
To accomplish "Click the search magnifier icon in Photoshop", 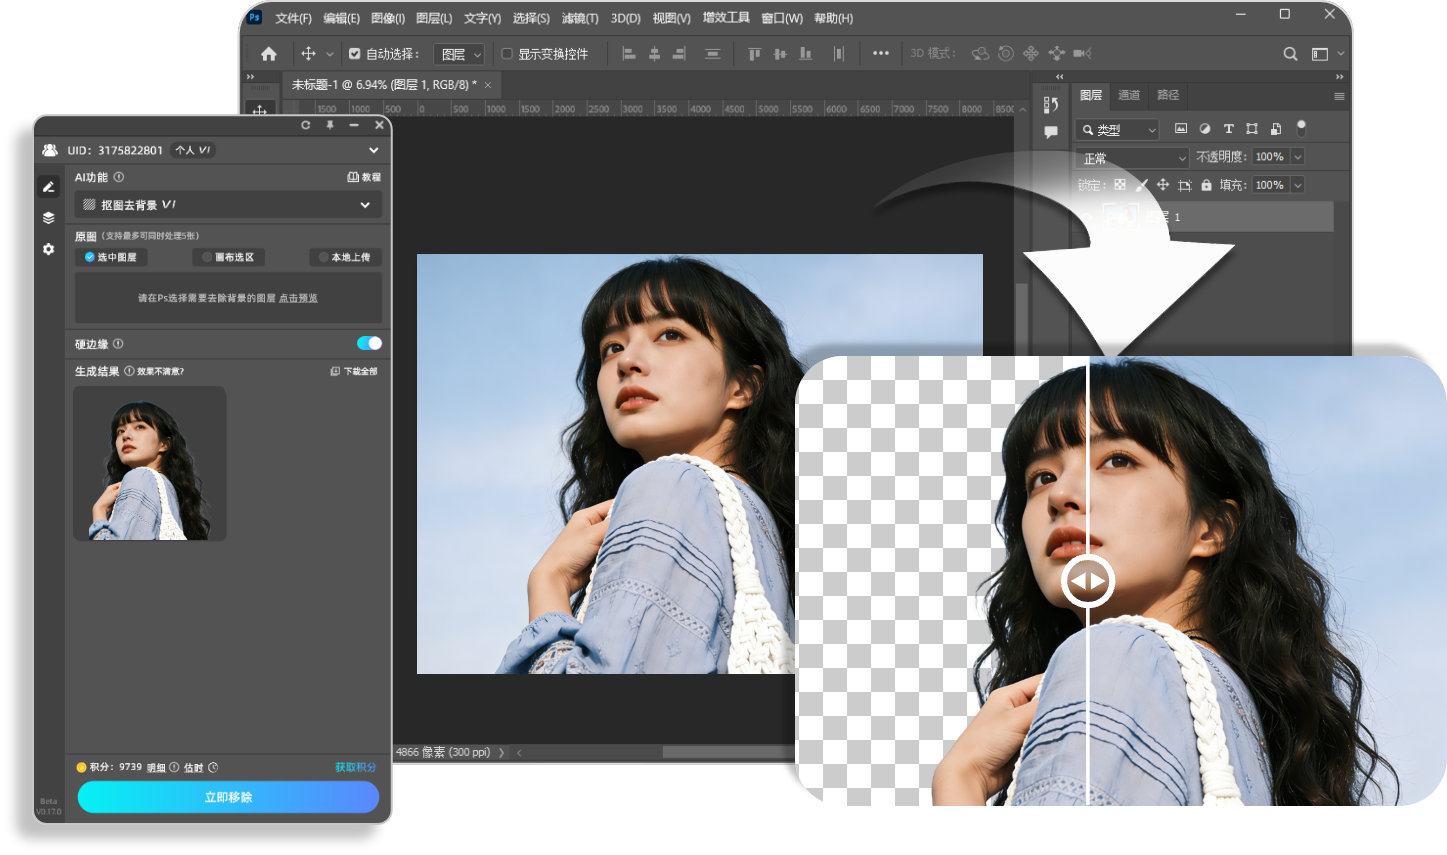I will tap(1290, 54).
